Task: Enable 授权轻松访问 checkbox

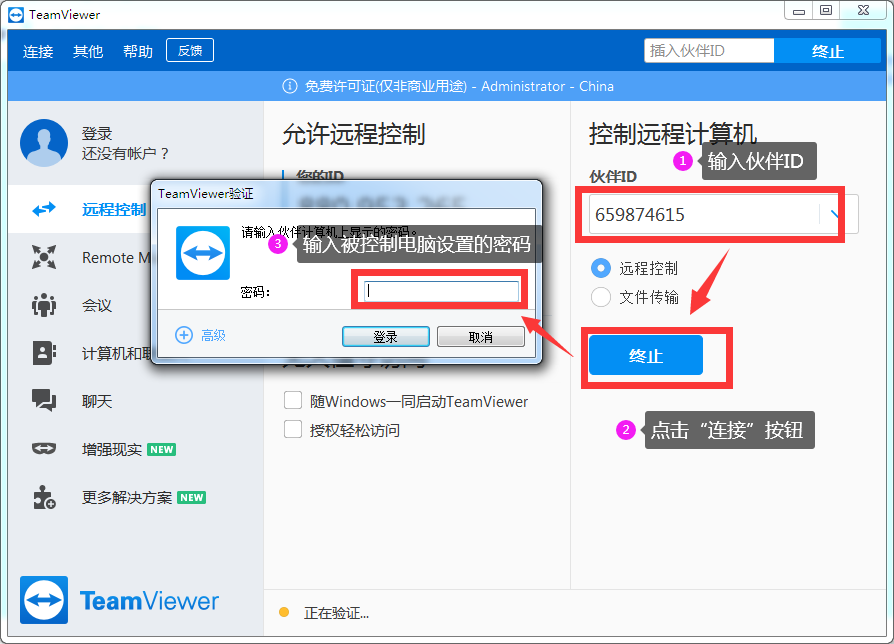Action: click(x=293, y=429)
